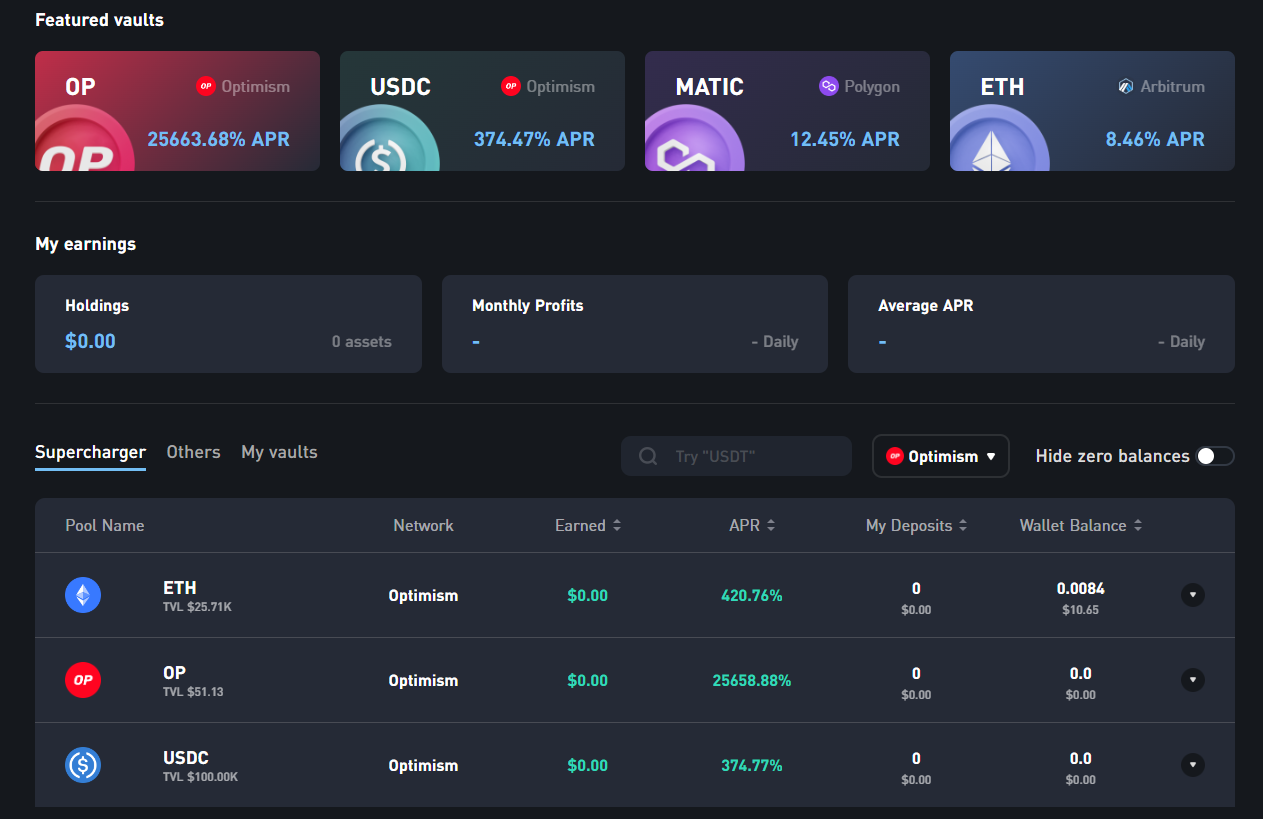Open the Optimism network dropdown

(x=941, y=456)
